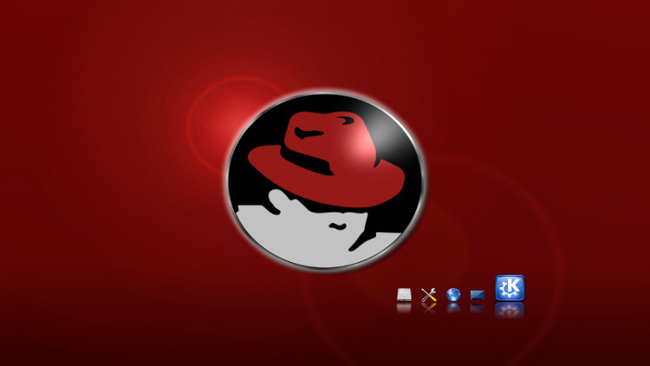Launch the wrench and screwdriver settings tool
The height and width of the screenshot is (366, 650).
point(429,295)
